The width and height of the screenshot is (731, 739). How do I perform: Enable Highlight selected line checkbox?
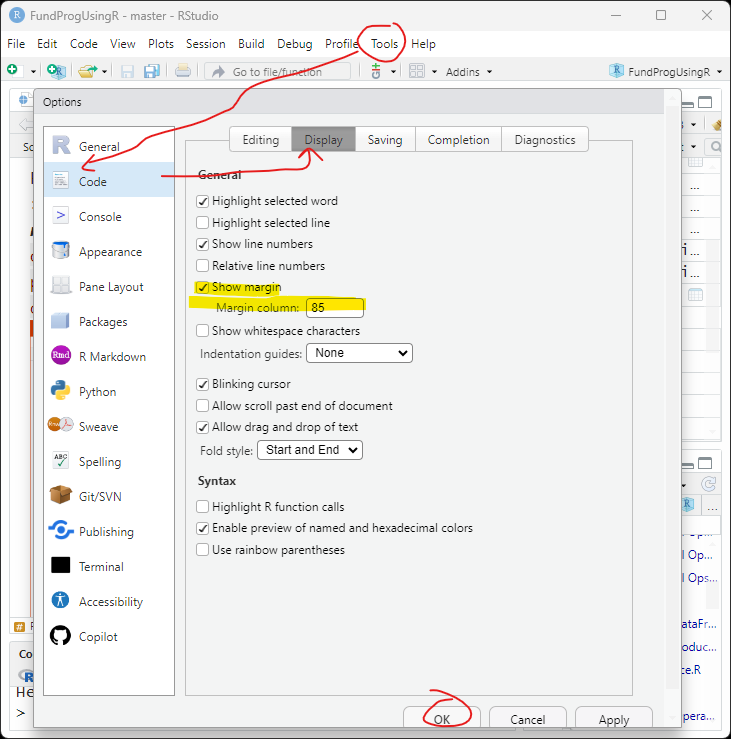coord(203,222)
